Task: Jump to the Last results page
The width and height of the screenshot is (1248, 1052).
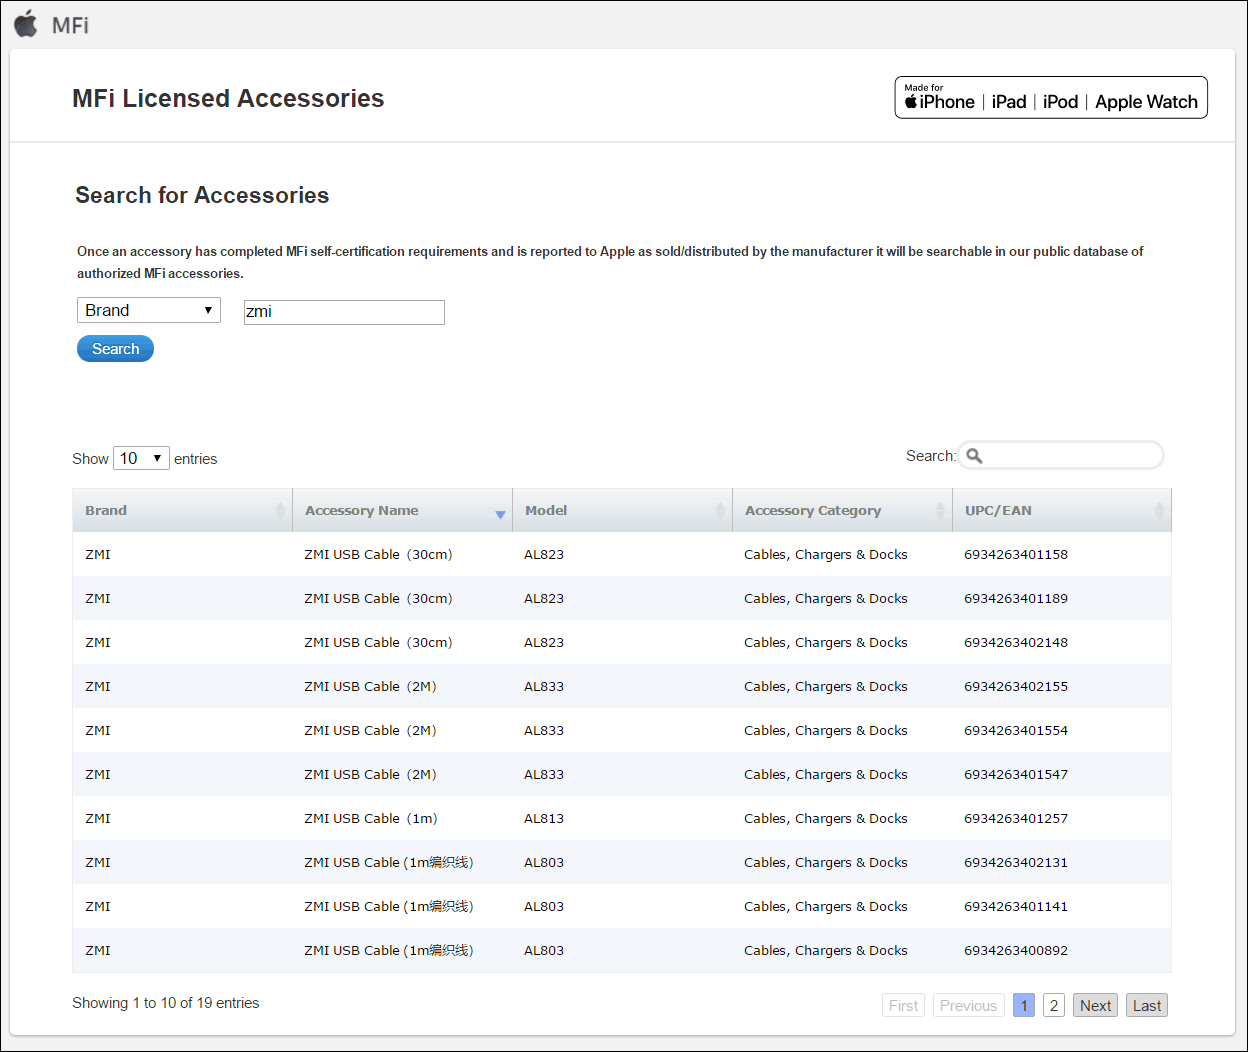Action: pyautogui.click(x=1146, y=1006)
